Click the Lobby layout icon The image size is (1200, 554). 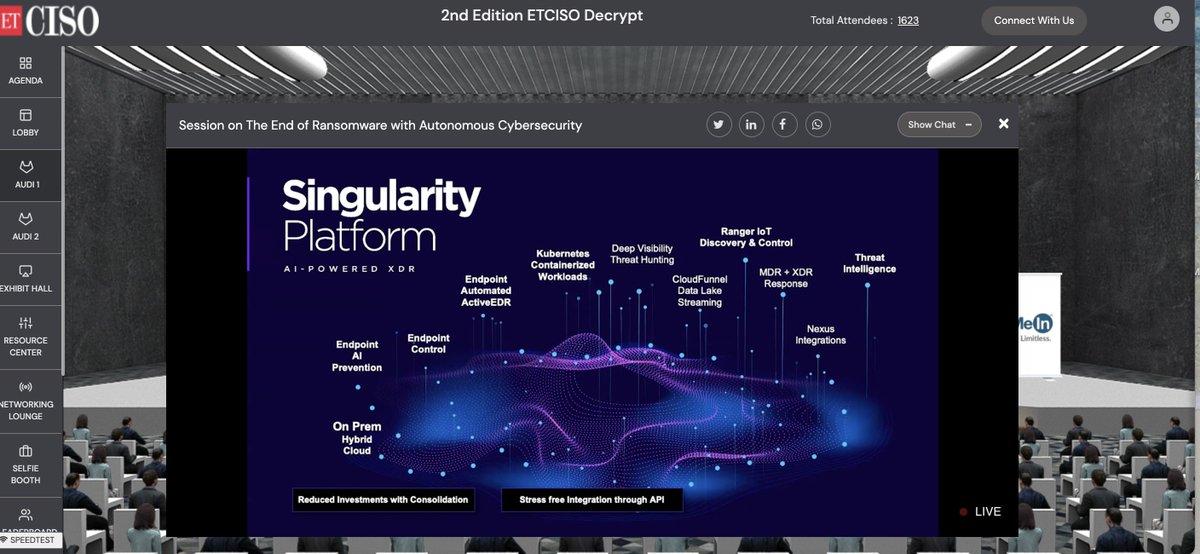(x=26, y=114)
